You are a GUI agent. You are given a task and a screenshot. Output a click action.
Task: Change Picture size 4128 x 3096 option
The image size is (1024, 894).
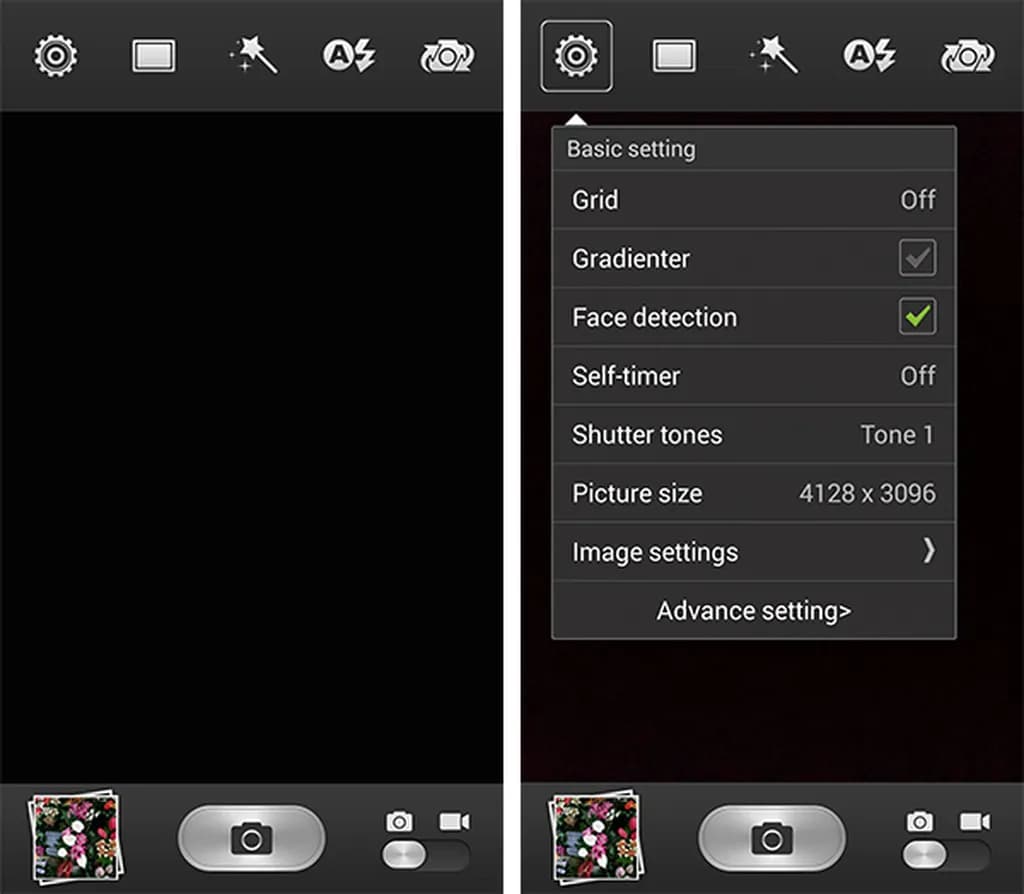(x=754, y=493)
